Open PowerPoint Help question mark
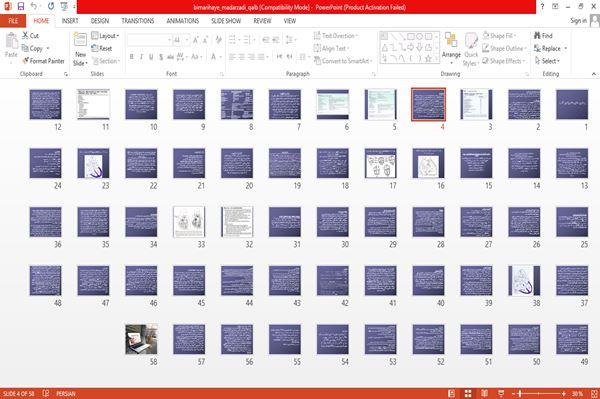 542,7
